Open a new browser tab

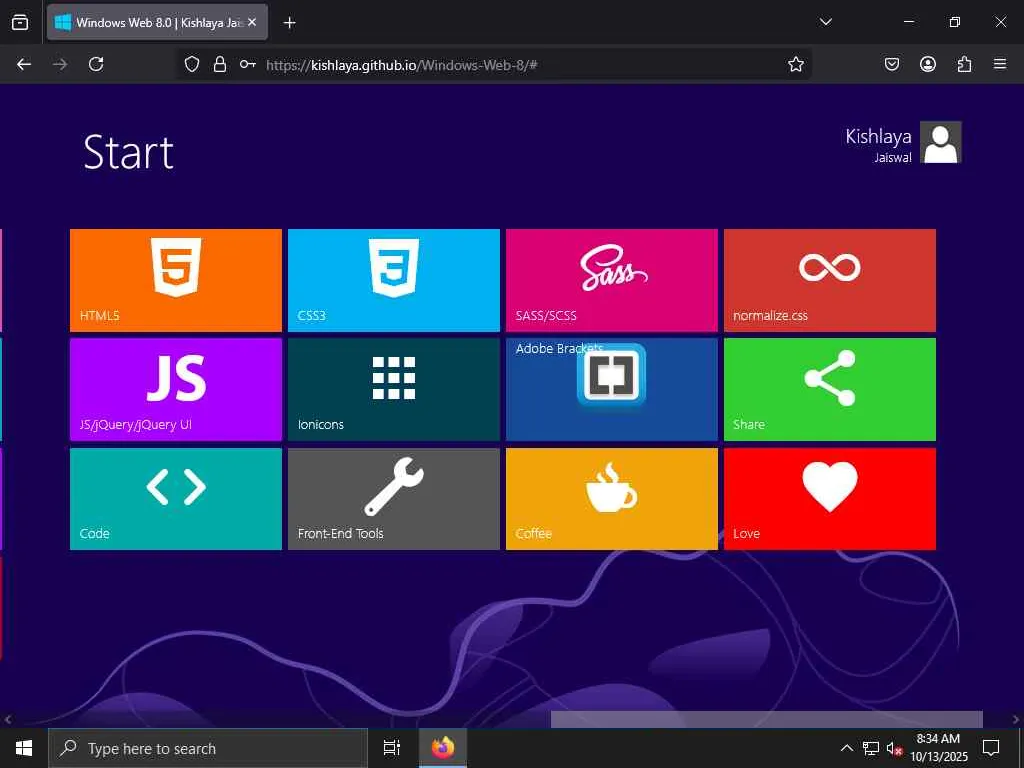(x=289, y=23)
